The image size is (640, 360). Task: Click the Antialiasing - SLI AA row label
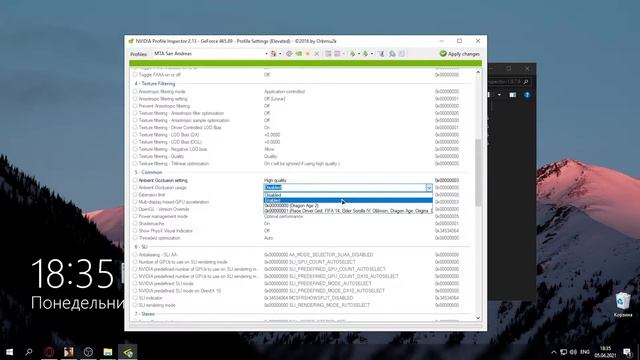click(158, 255)
